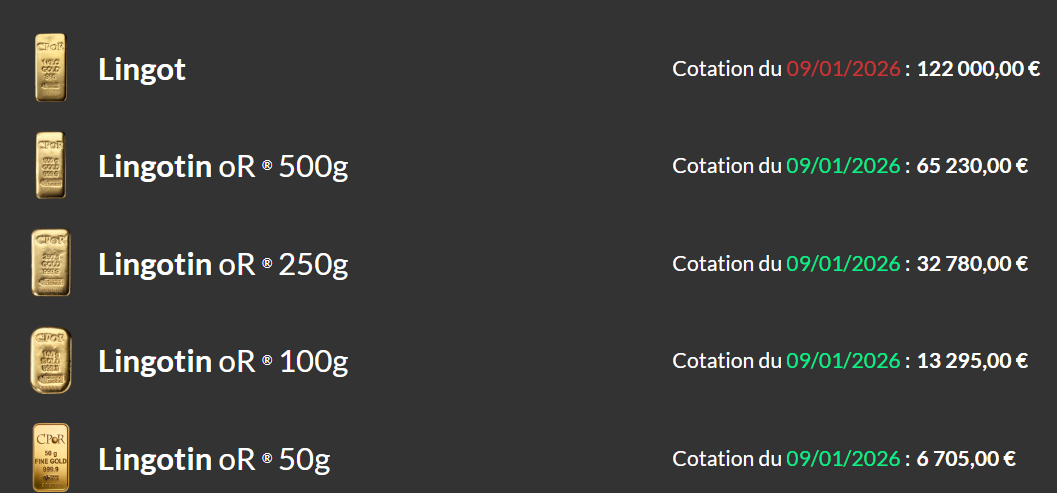Click the green quotation date for Lingotin 500g
The width and height of the screenshot is (1057, 493).
click(x=843, y=166)
